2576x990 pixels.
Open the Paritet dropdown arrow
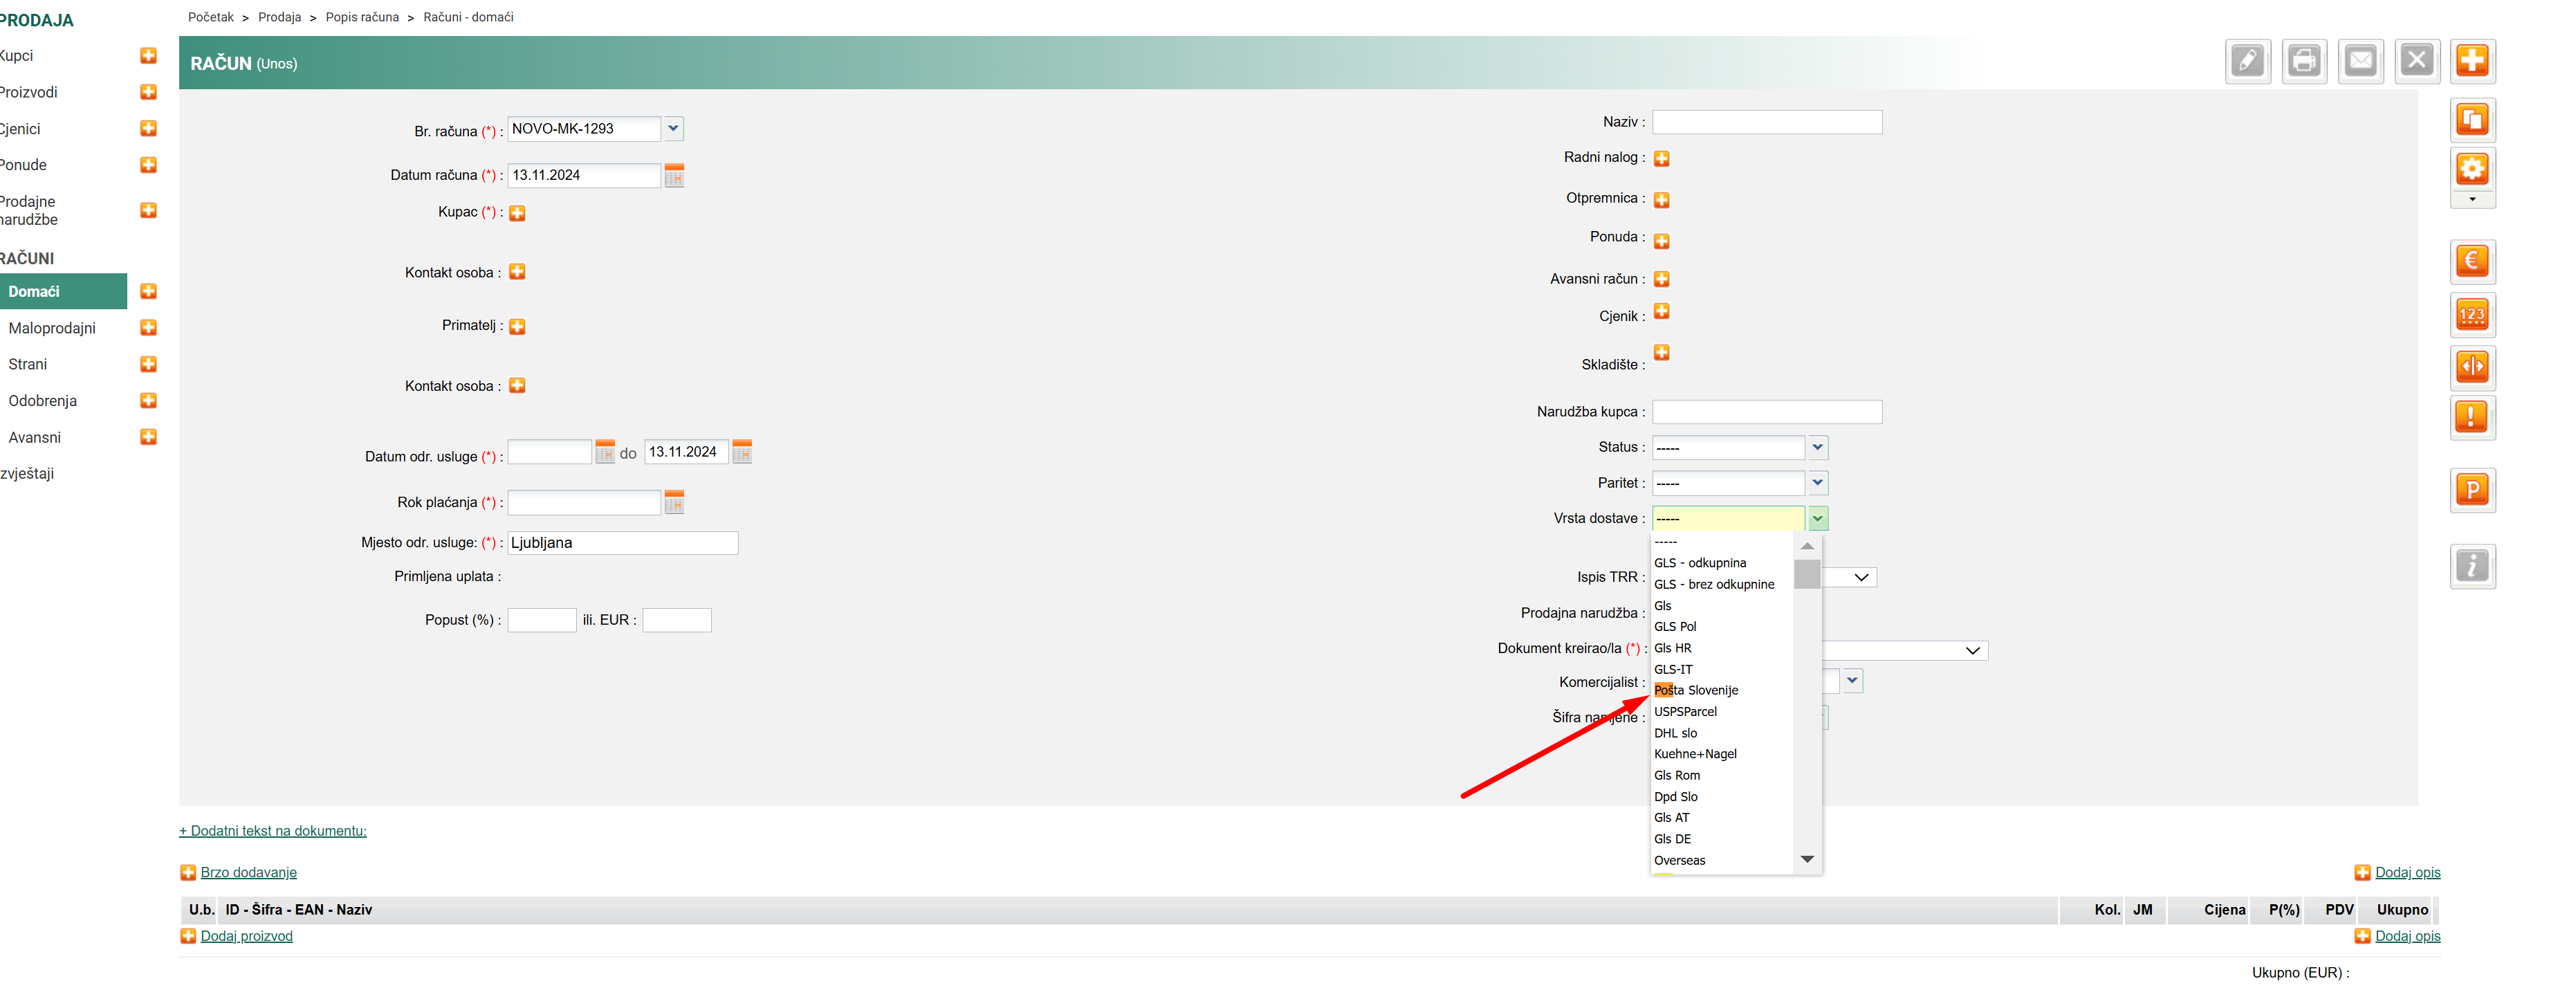tap(1818, 483)
